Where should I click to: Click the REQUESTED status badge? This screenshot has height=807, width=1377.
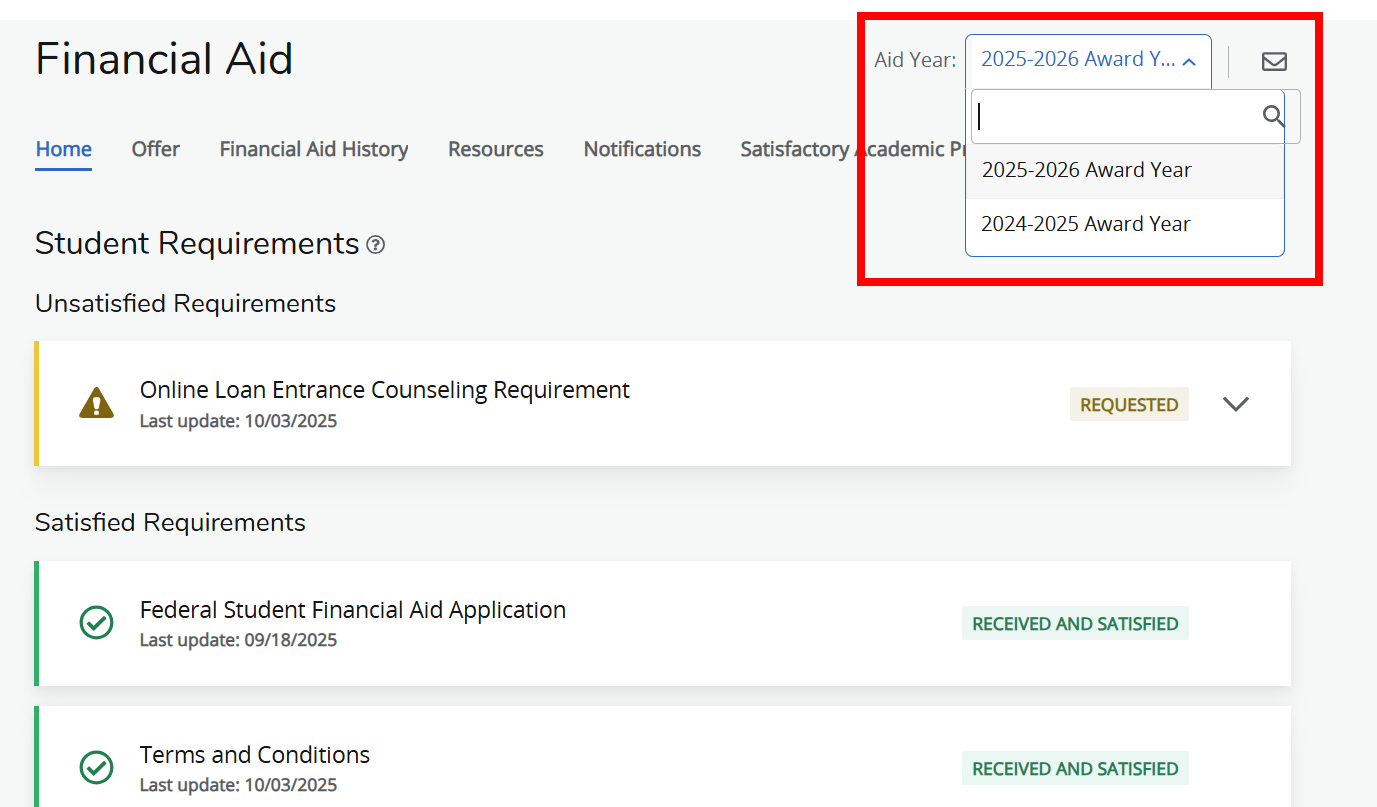pos(1129,403)
